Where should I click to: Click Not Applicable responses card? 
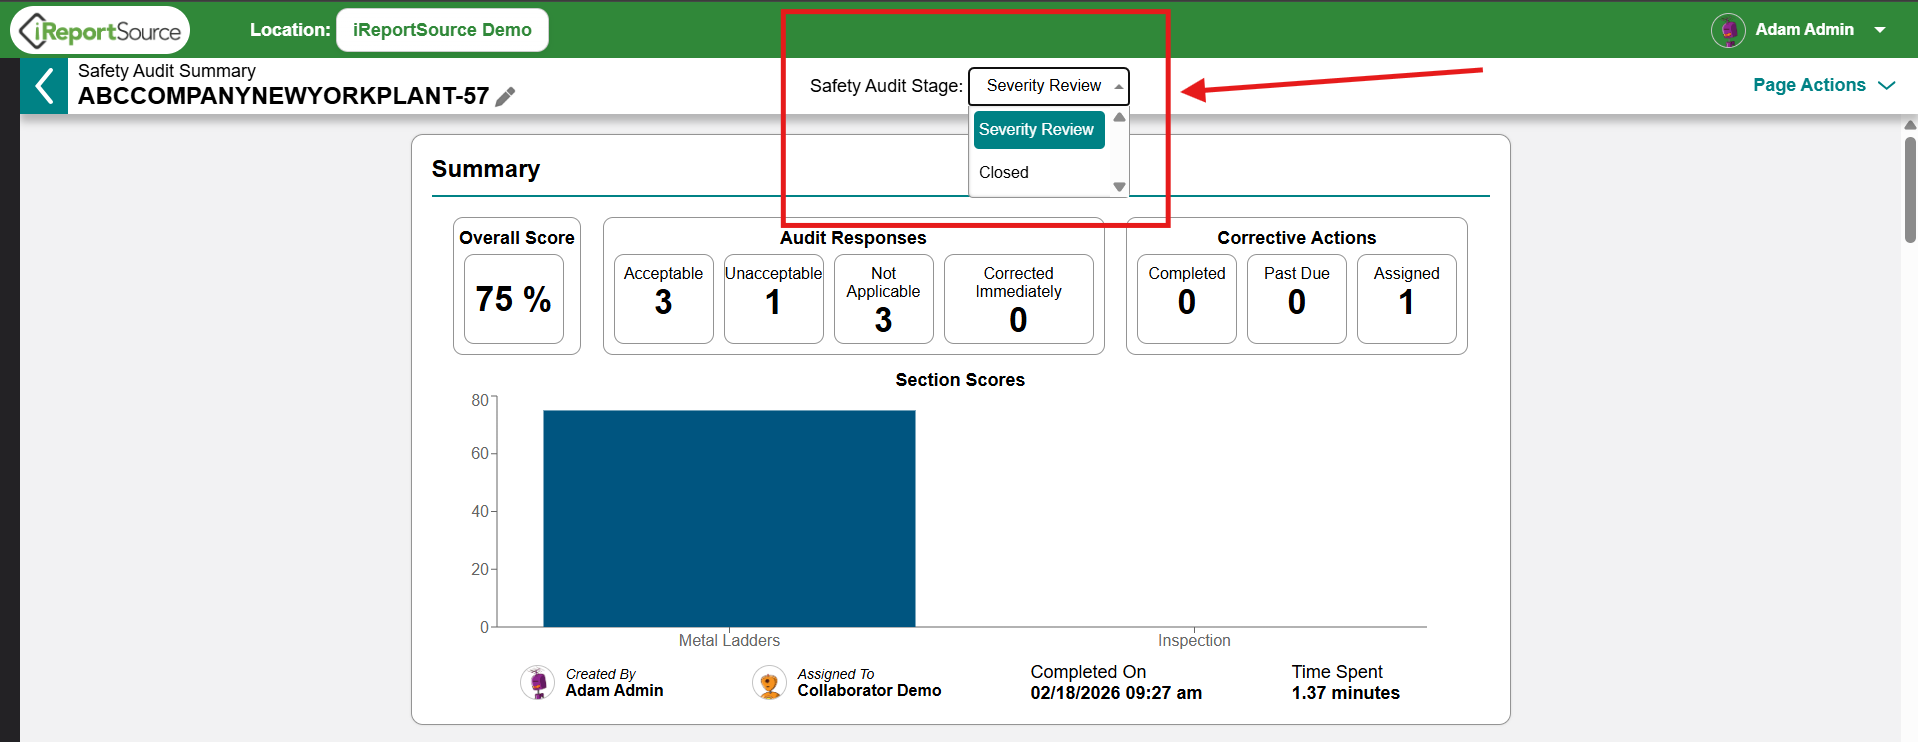pyautogui.click(x=884, y=299)
